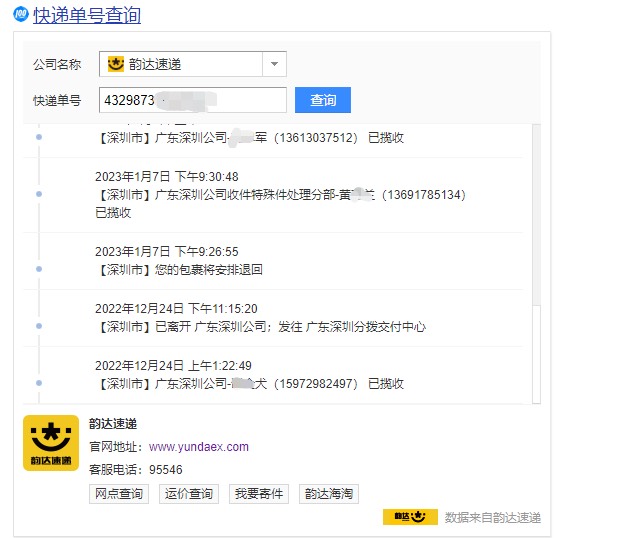
Task: Click the tracking number input field
Action: click(192, 100)
